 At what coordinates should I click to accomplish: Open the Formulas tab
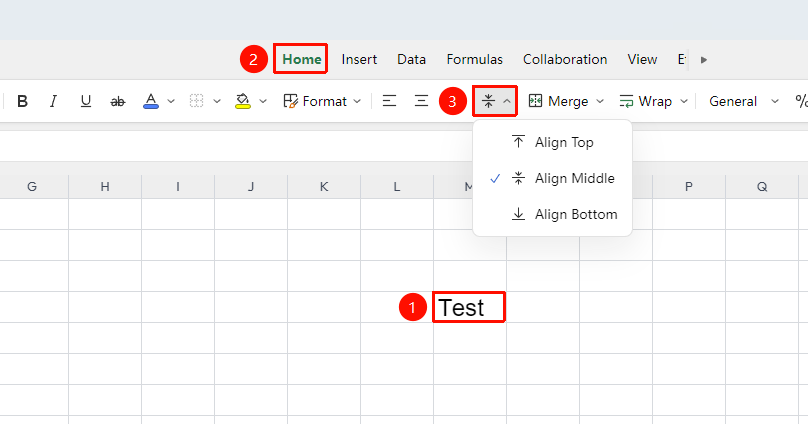[475, 59]
